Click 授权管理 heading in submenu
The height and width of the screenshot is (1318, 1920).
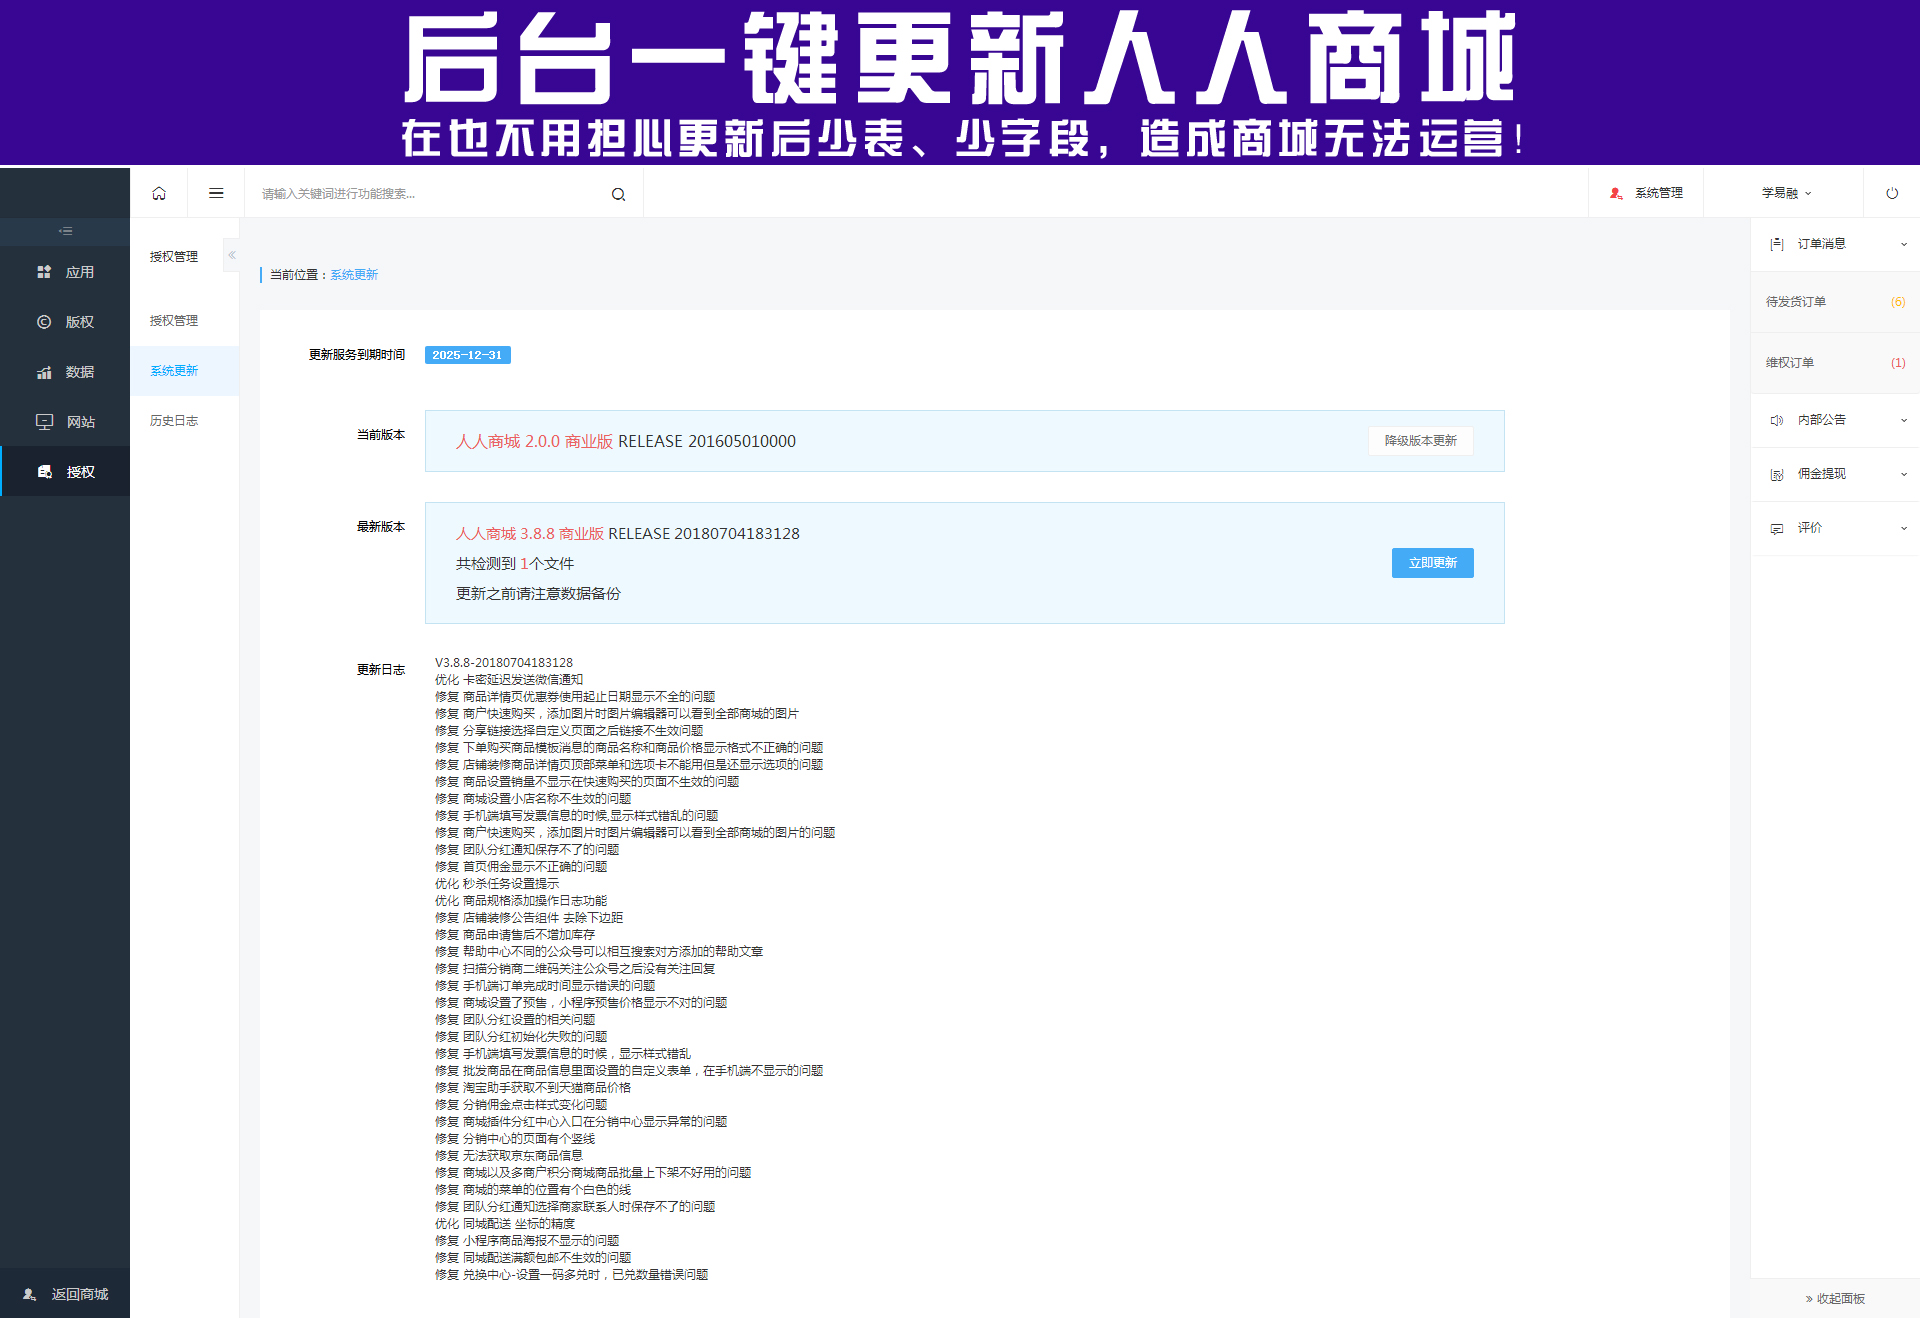click(x=174, y=257)
